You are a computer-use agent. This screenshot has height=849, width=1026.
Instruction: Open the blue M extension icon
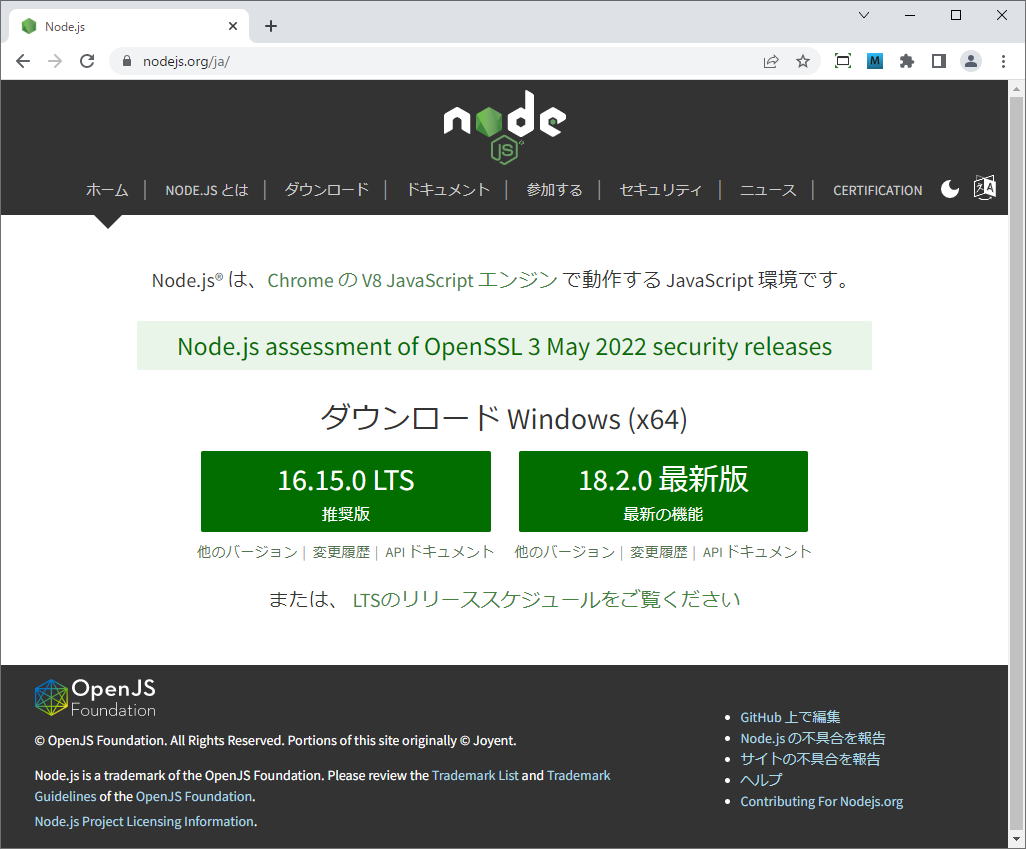875,61
